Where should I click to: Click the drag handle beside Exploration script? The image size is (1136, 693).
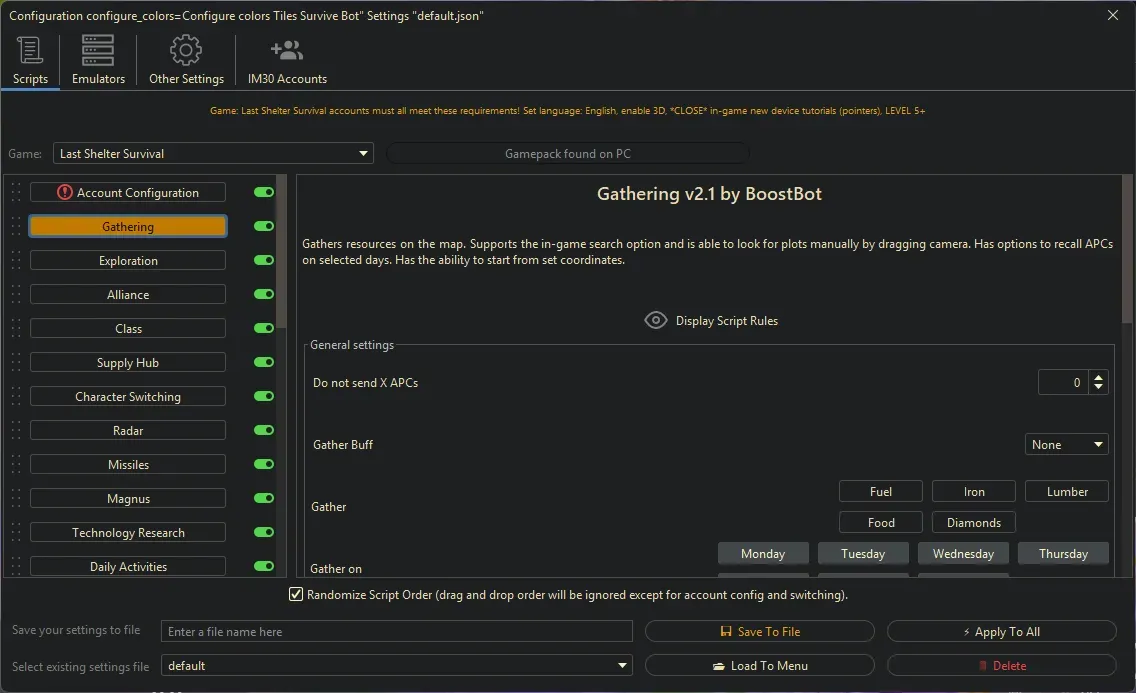coord(16,261)
